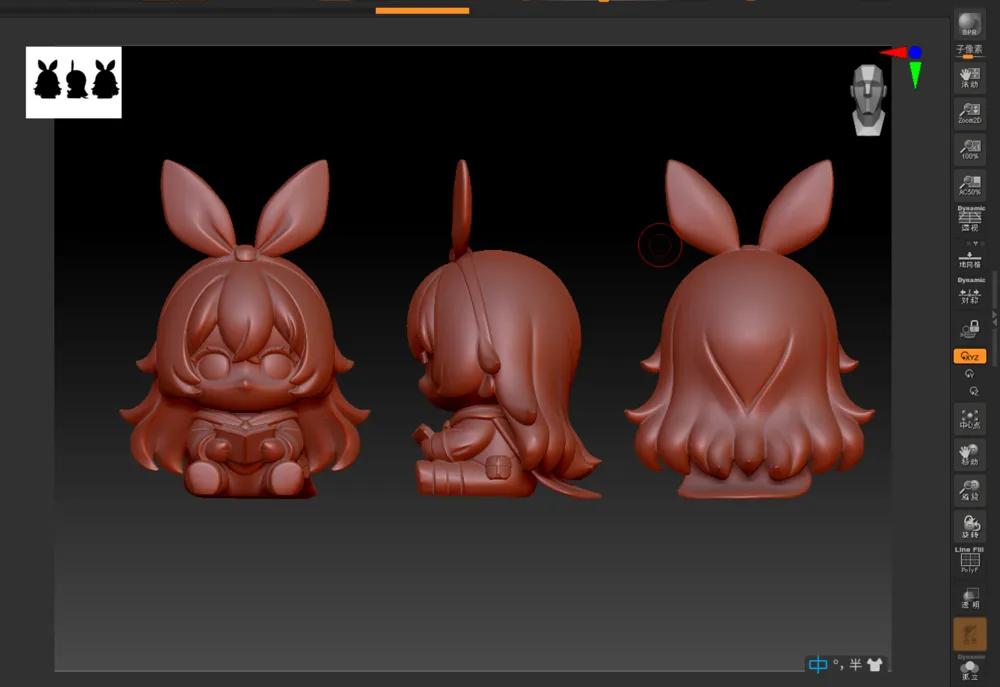Click the silhouette reference thumbnail
Viewport: 1000px width, 687px height.
pyautogui.click(x=73, y=82)
